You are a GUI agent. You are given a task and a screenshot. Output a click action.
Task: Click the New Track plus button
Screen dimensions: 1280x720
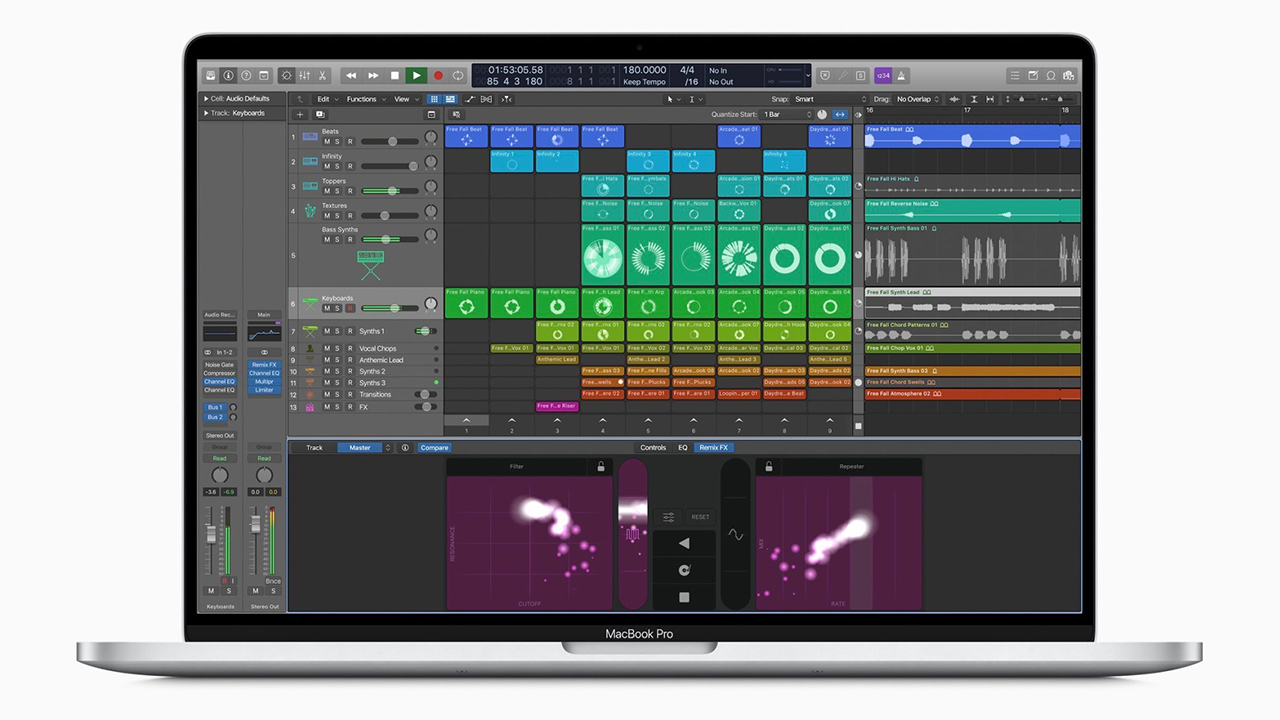click(x=299, y=114)
